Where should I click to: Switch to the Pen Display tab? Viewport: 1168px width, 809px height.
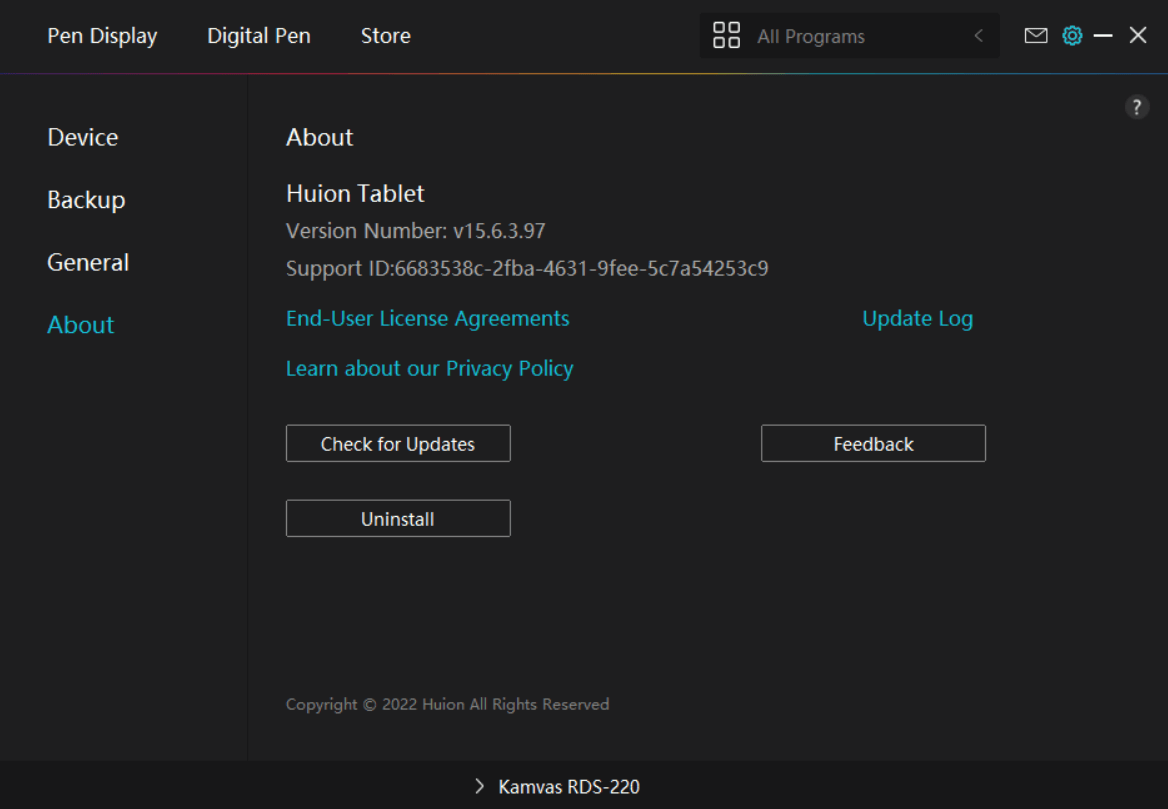[102, 36]
